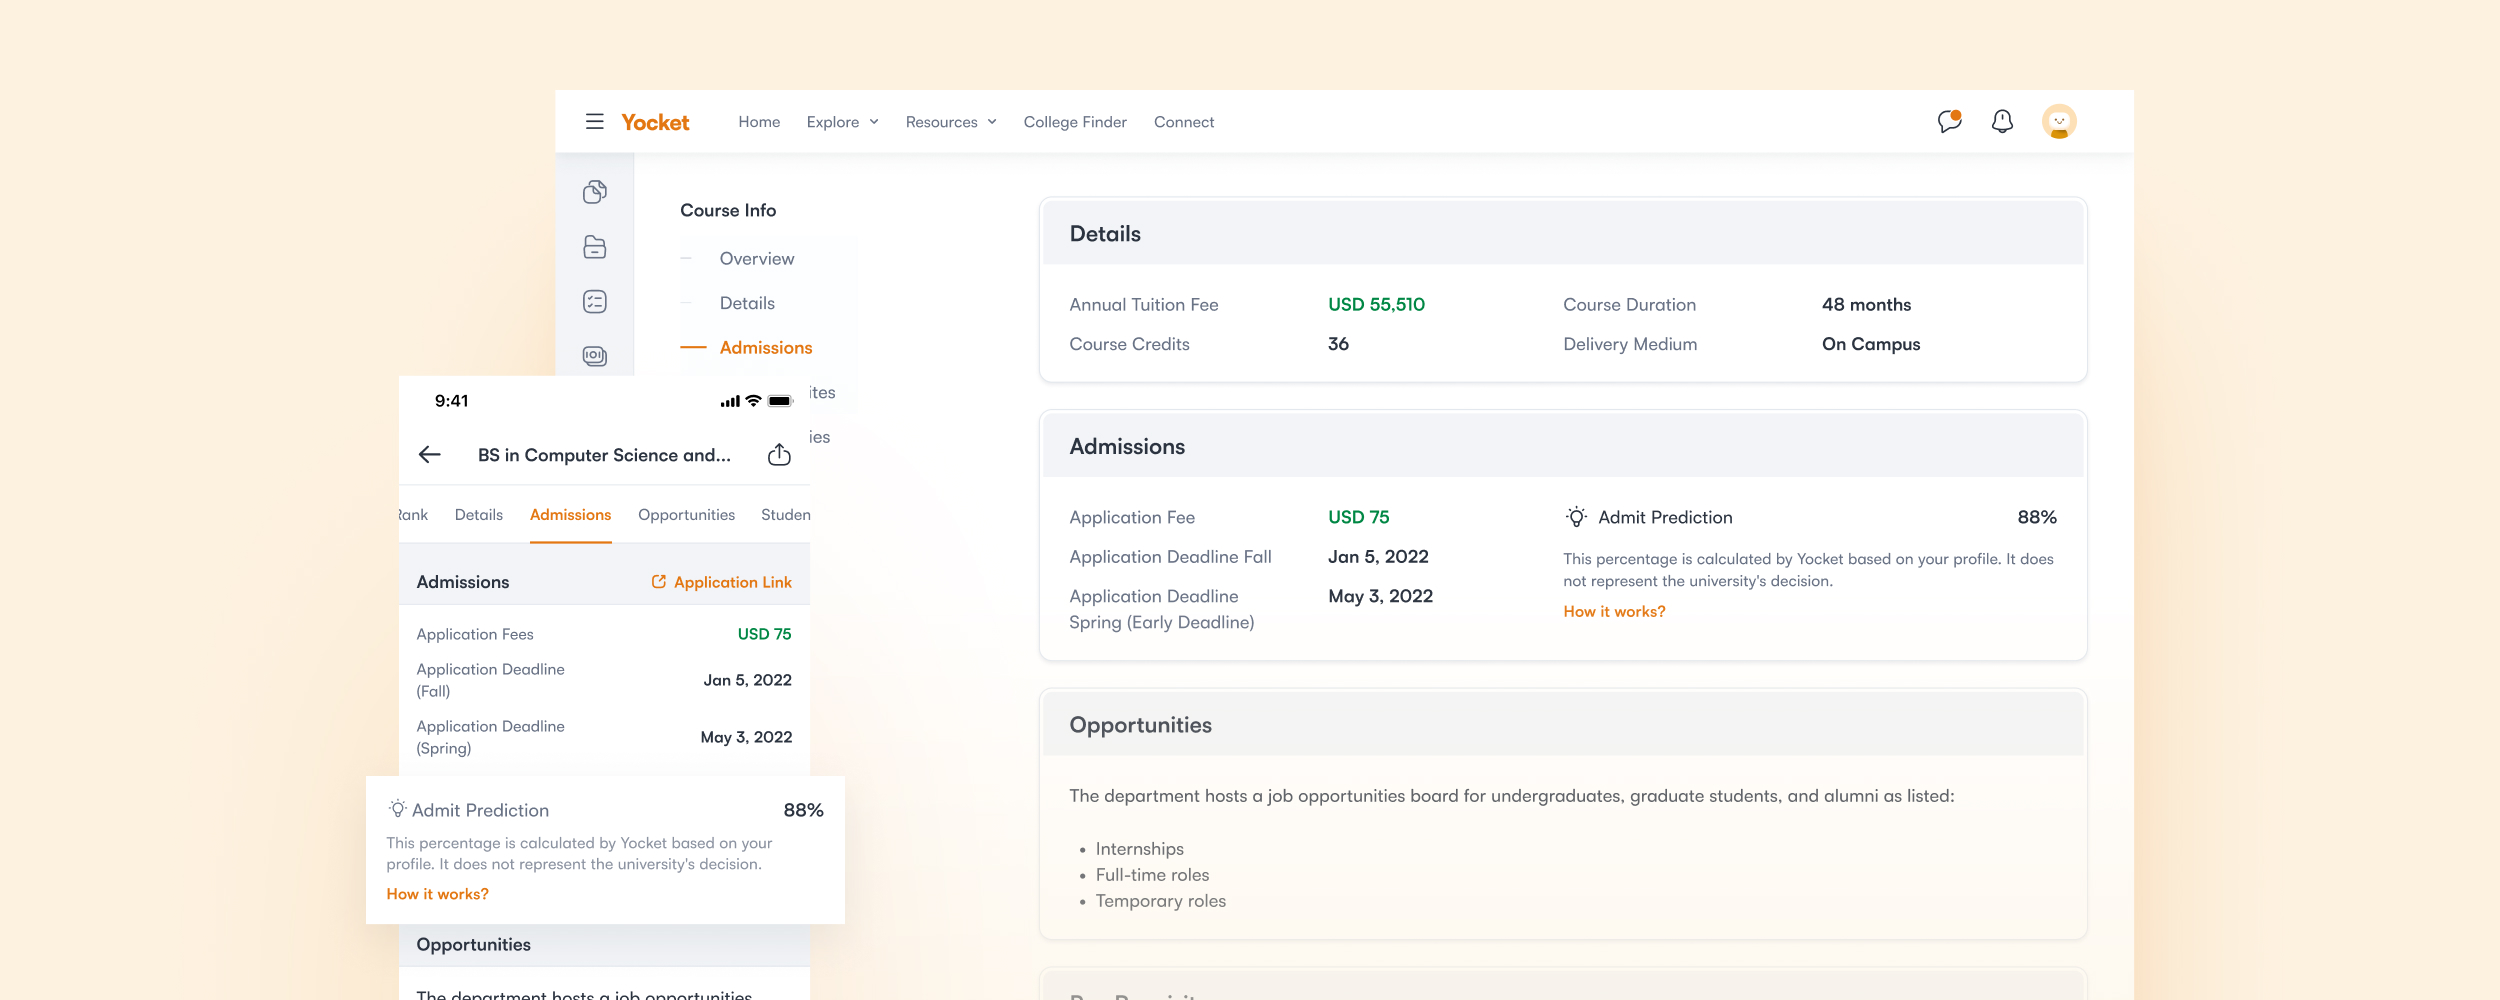Select Overview in Course Info sidebar
This screenshot has height=1000, width=2500.
[x=757, y=259]
